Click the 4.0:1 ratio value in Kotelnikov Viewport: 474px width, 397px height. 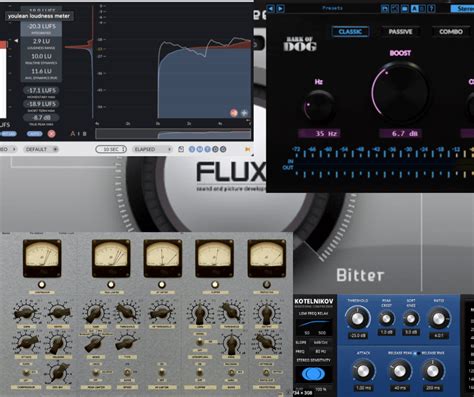point(439,335)
